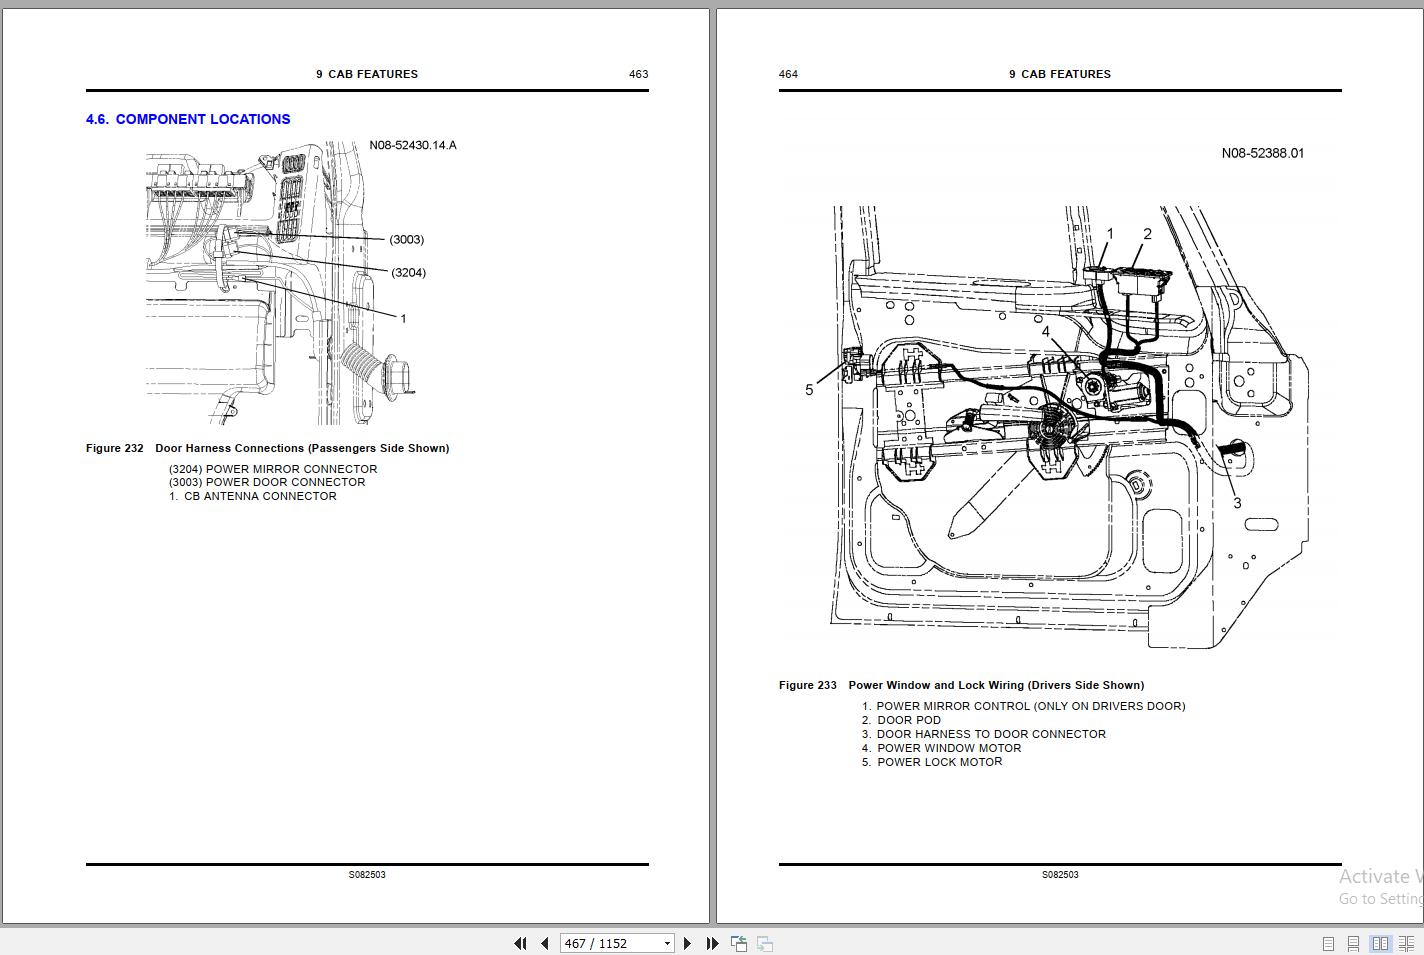Toggle the split-page continuous layout
1424x955 pixels.
point(1407,943)
